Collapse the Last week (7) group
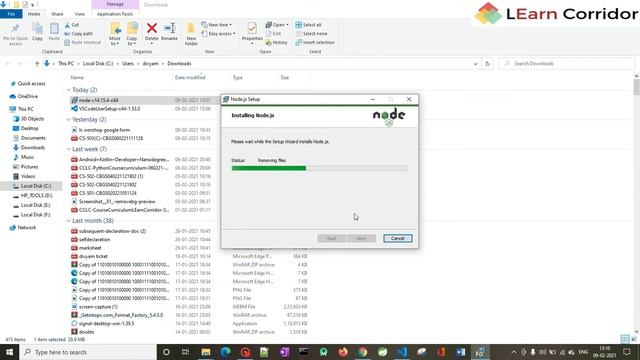This screenshot has width=640, height=360. pyautogui.click(x=69, y=149)
